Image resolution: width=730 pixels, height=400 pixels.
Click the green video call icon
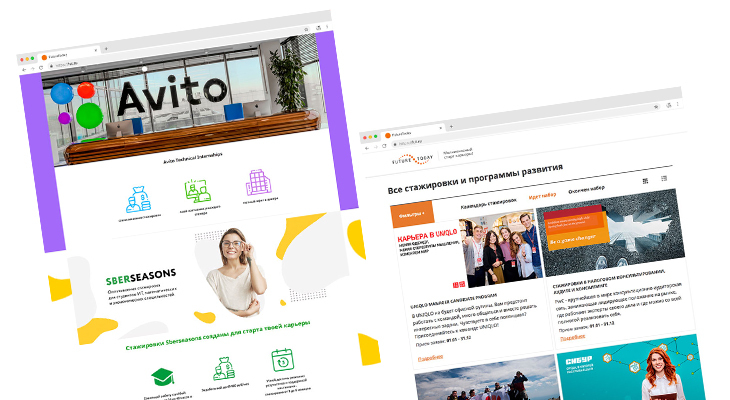point(197,190)
